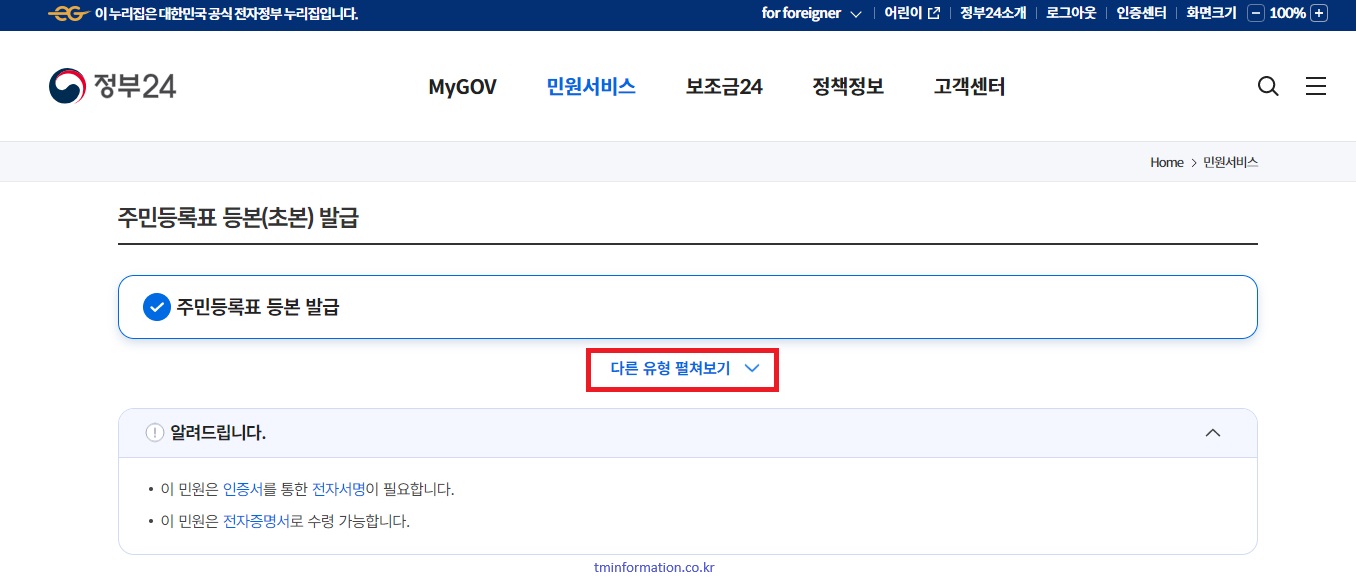Click the 로그아웃 link

(1070, 13)
